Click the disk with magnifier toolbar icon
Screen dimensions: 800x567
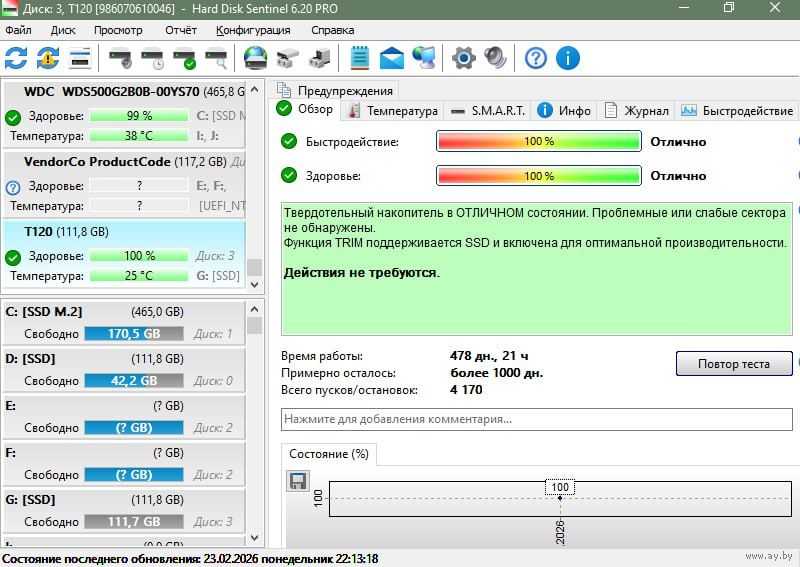[x=216, y=58]
